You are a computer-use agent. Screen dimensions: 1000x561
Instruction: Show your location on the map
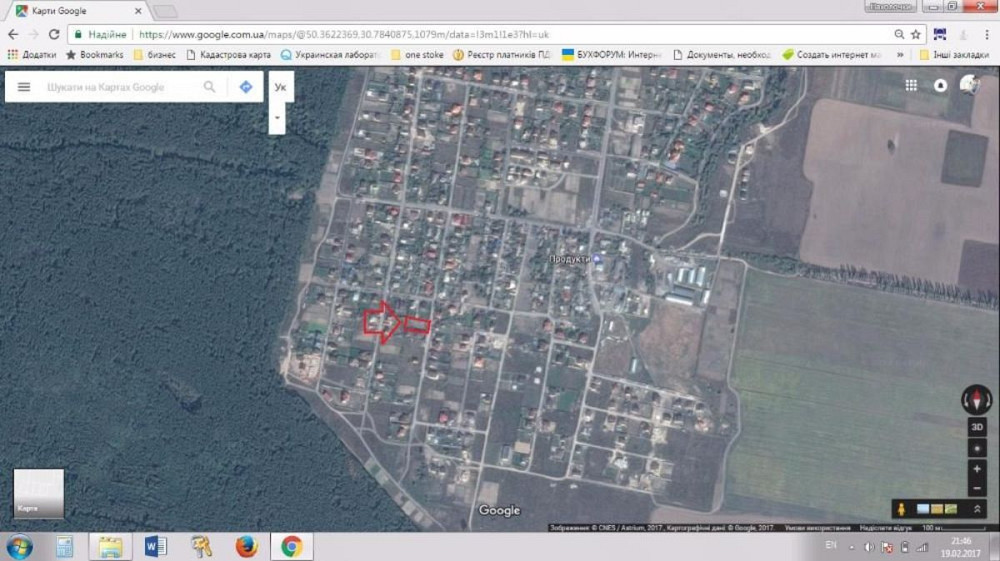click(x=977, y=447)
